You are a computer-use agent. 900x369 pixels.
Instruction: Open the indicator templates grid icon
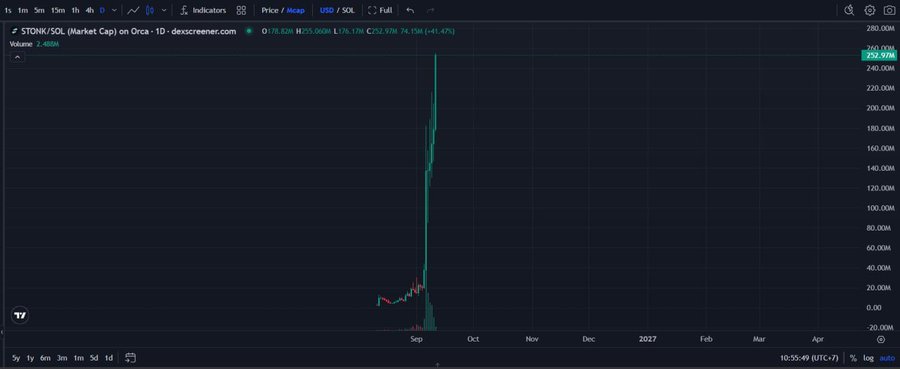[x=241, y=10]
